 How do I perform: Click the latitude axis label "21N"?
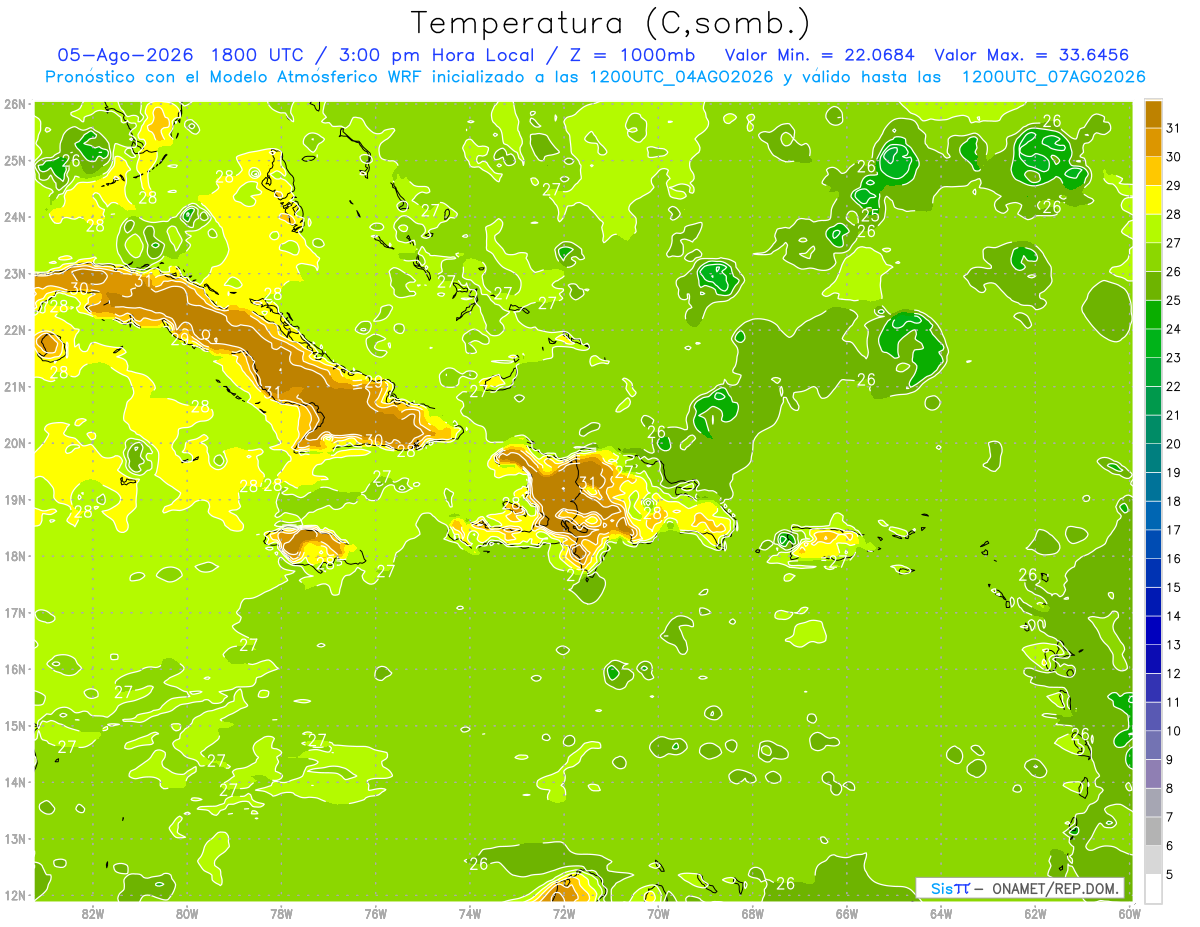point(16,386)
